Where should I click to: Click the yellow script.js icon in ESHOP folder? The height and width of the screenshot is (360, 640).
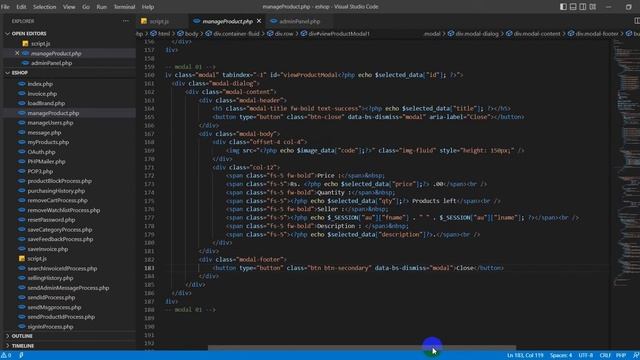[x=22, y=258]
